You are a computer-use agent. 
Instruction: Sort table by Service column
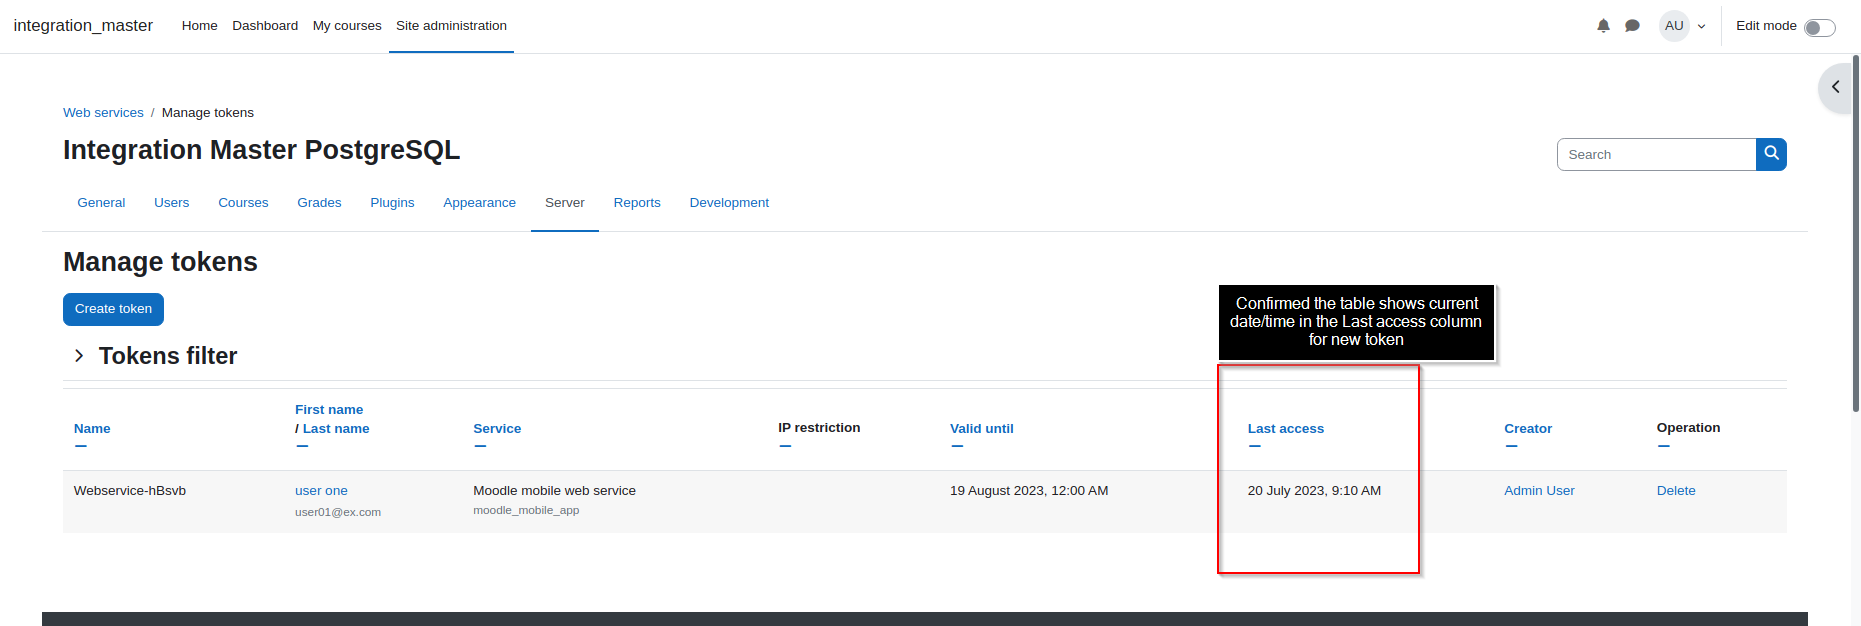[497, 429]
